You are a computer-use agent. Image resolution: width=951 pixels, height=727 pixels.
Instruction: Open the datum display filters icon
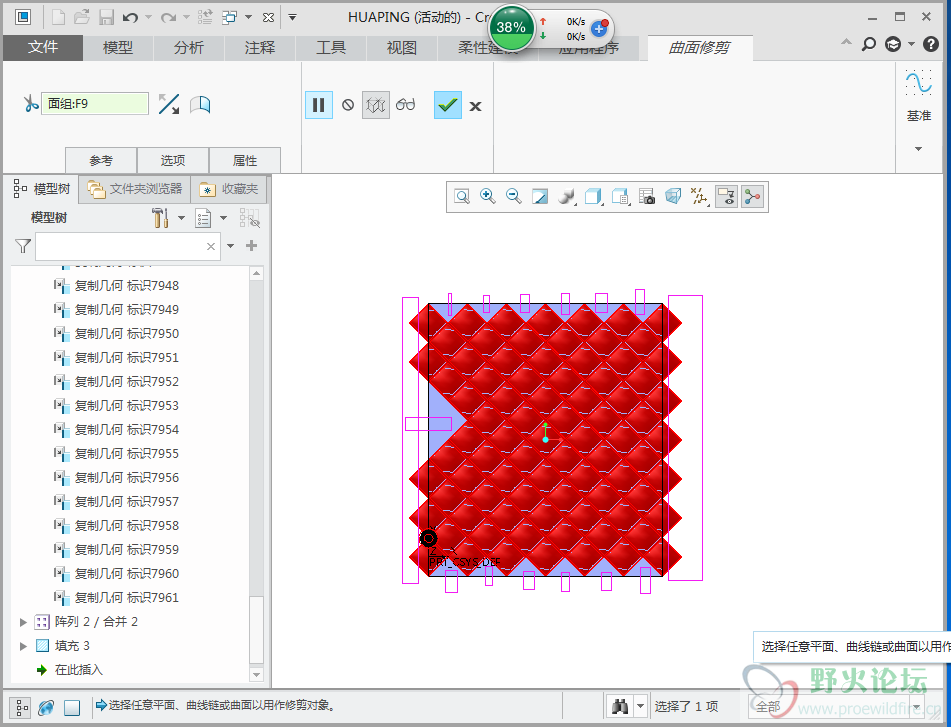tap(699, 196)
